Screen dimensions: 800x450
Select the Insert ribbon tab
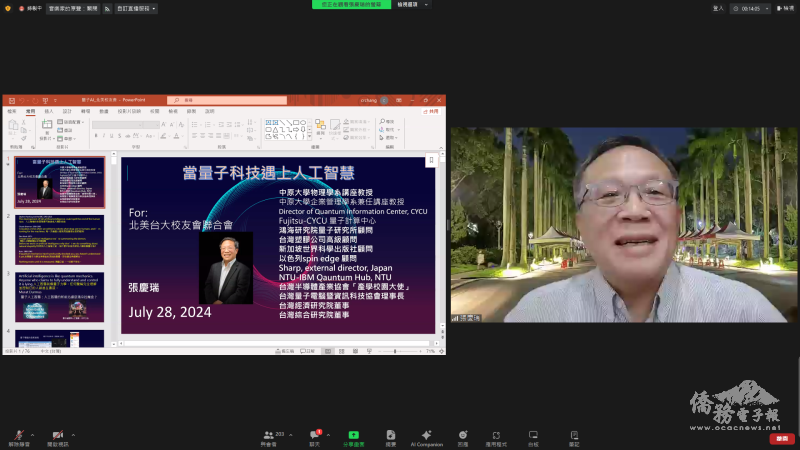coord(49,111)
